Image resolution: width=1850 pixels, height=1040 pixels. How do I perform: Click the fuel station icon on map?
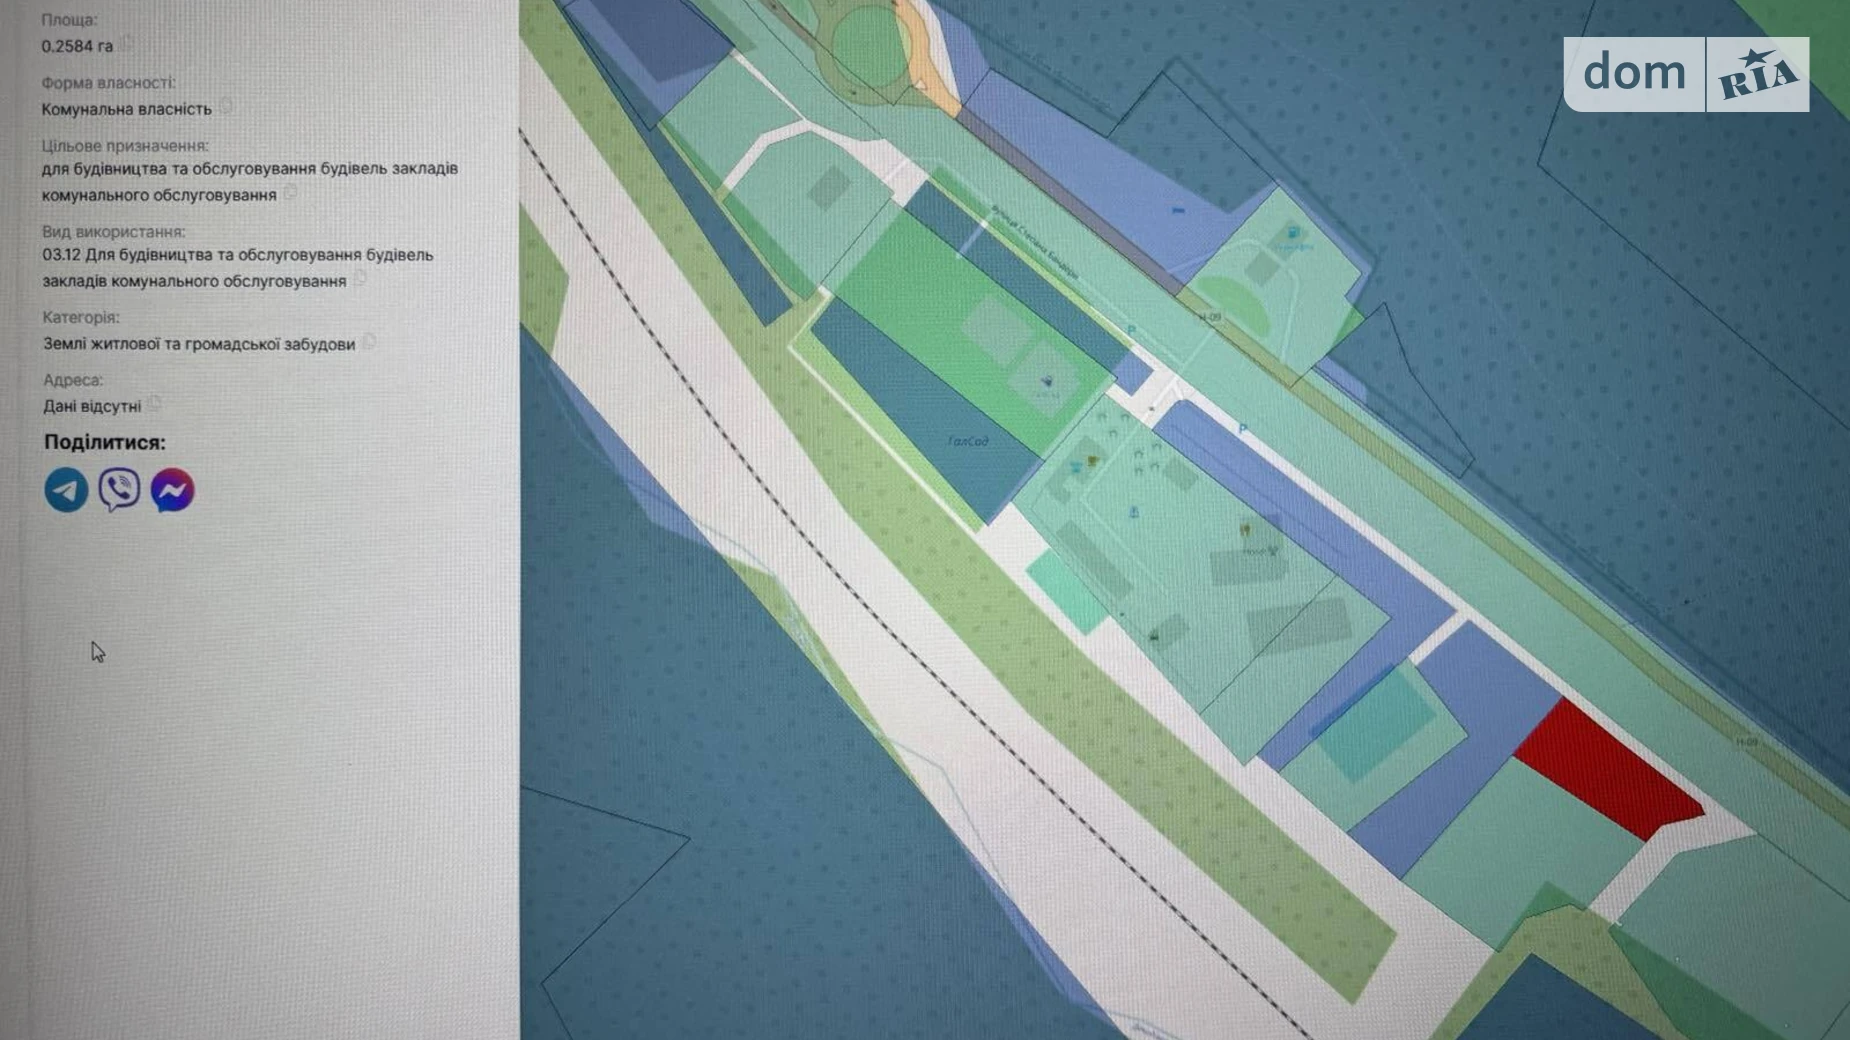point(1293,233)
